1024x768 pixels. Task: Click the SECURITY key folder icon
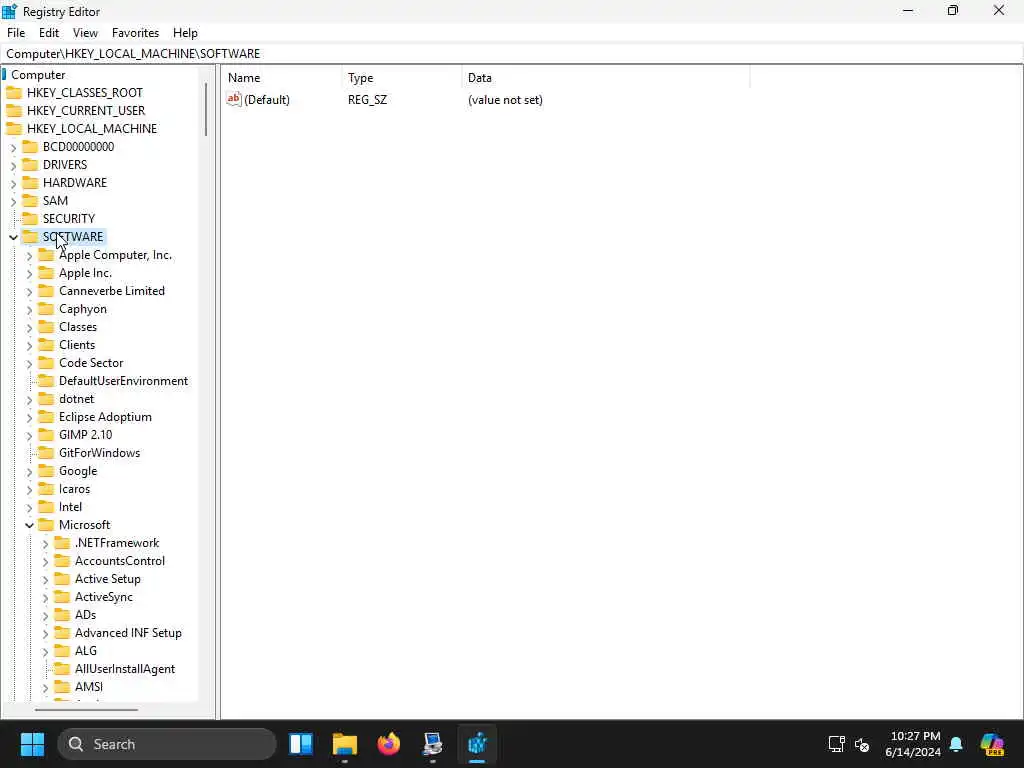[x=30, y=218]
